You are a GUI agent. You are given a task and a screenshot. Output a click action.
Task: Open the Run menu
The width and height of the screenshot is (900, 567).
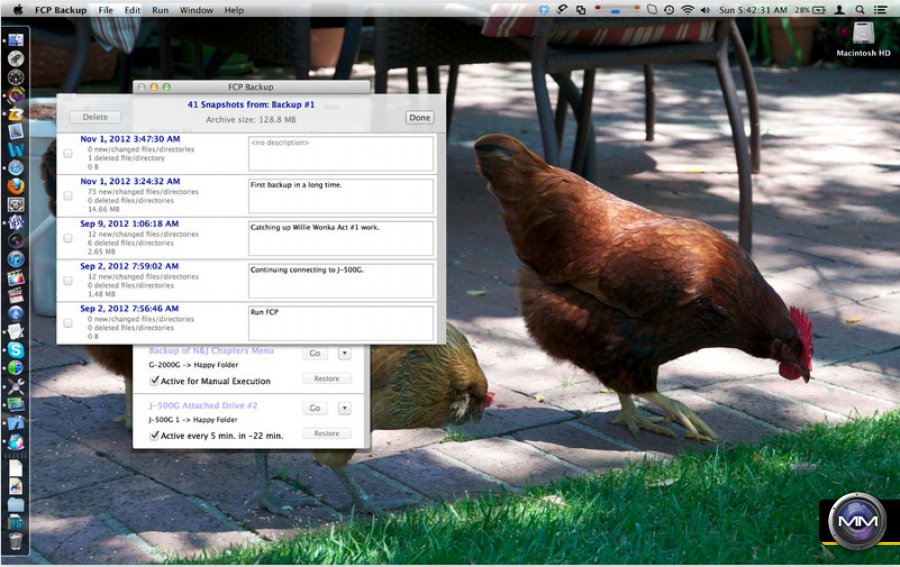[160, 10]
